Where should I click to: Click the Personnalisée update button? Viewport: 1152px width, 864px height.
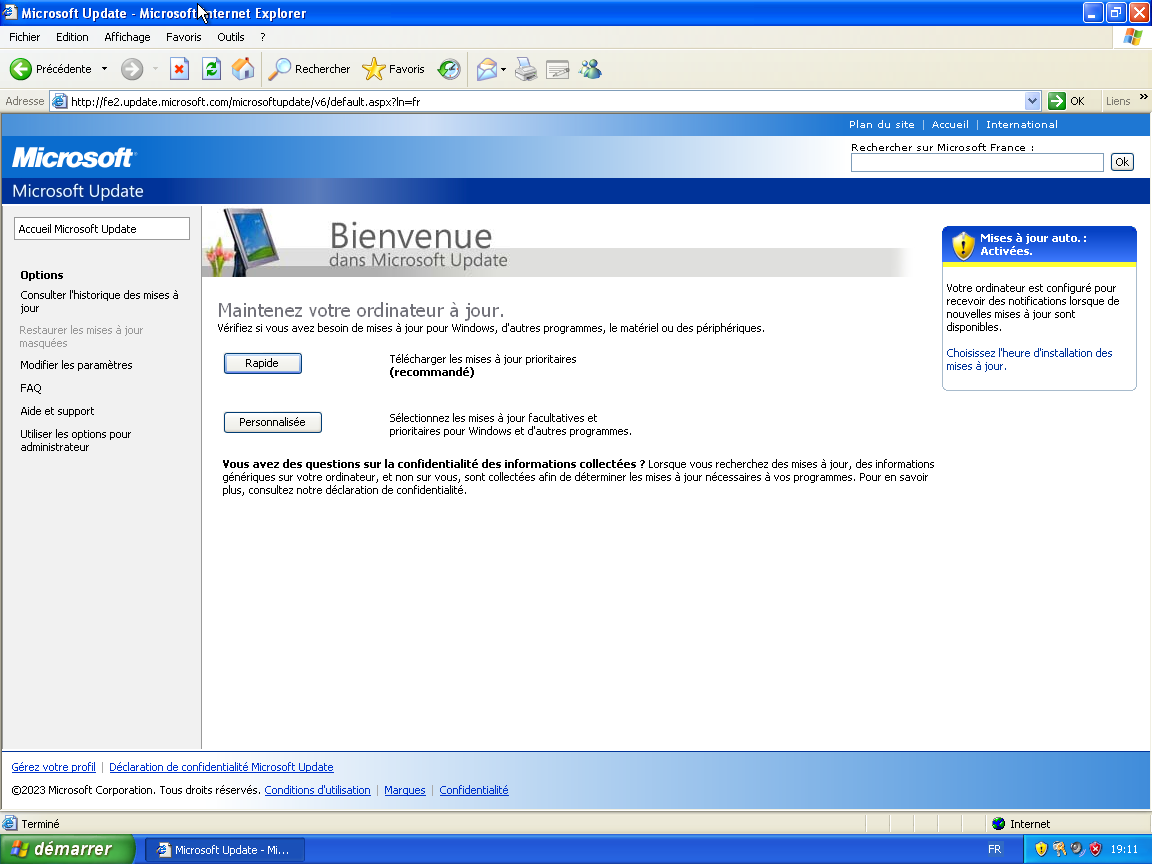click(273, 422)
